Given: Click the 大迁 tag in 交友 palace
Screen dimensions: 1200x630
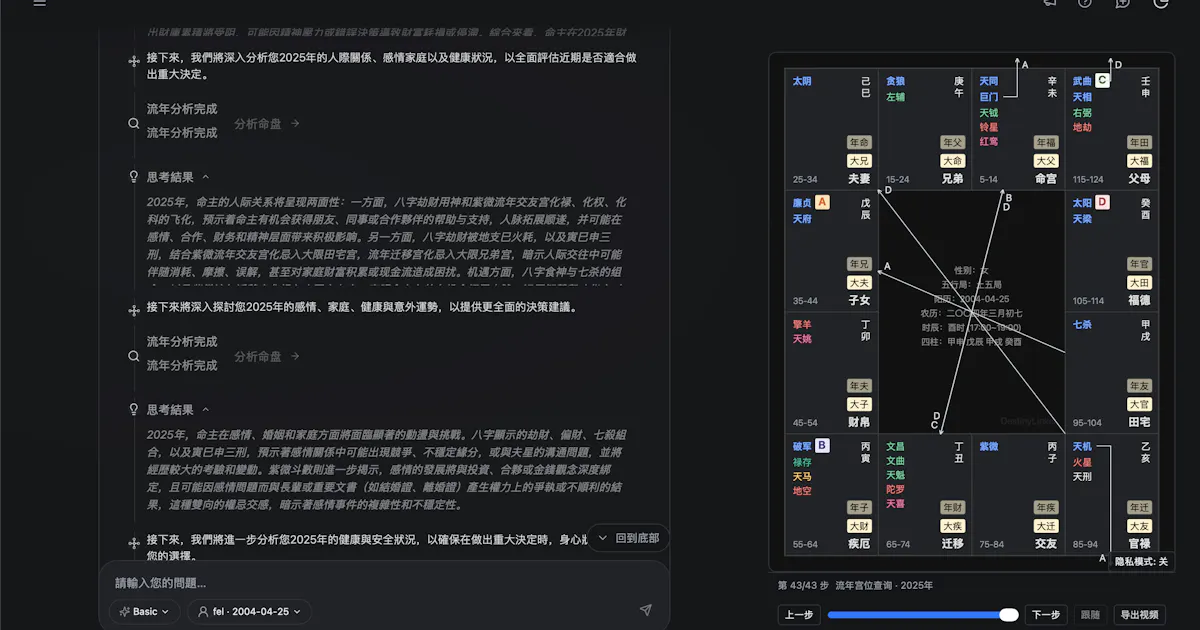Looking at the screenshot, I should (1046, 526).
